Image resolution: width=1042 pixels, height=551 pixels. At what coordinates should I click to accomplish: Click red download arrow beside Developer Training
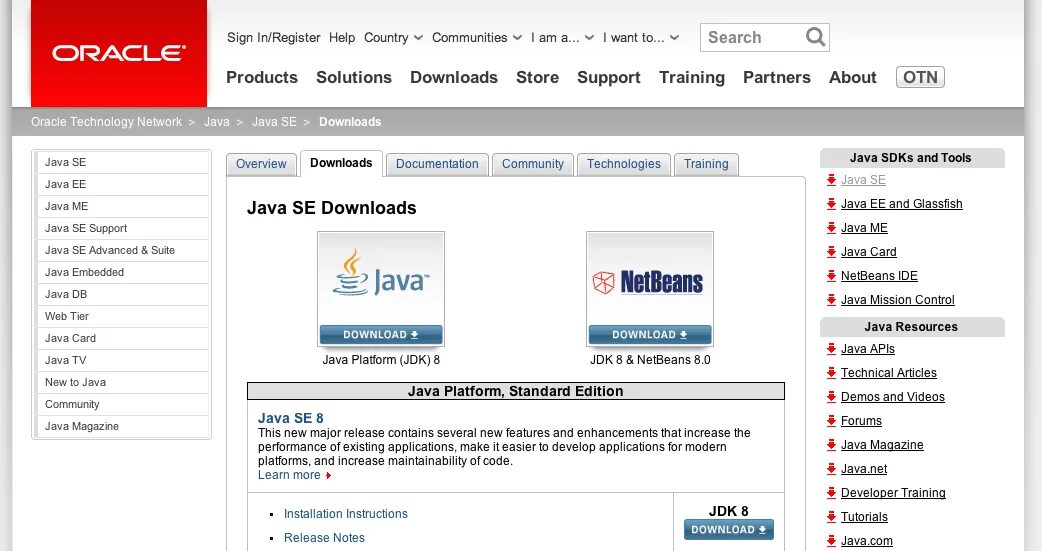[x=831, y=493]
